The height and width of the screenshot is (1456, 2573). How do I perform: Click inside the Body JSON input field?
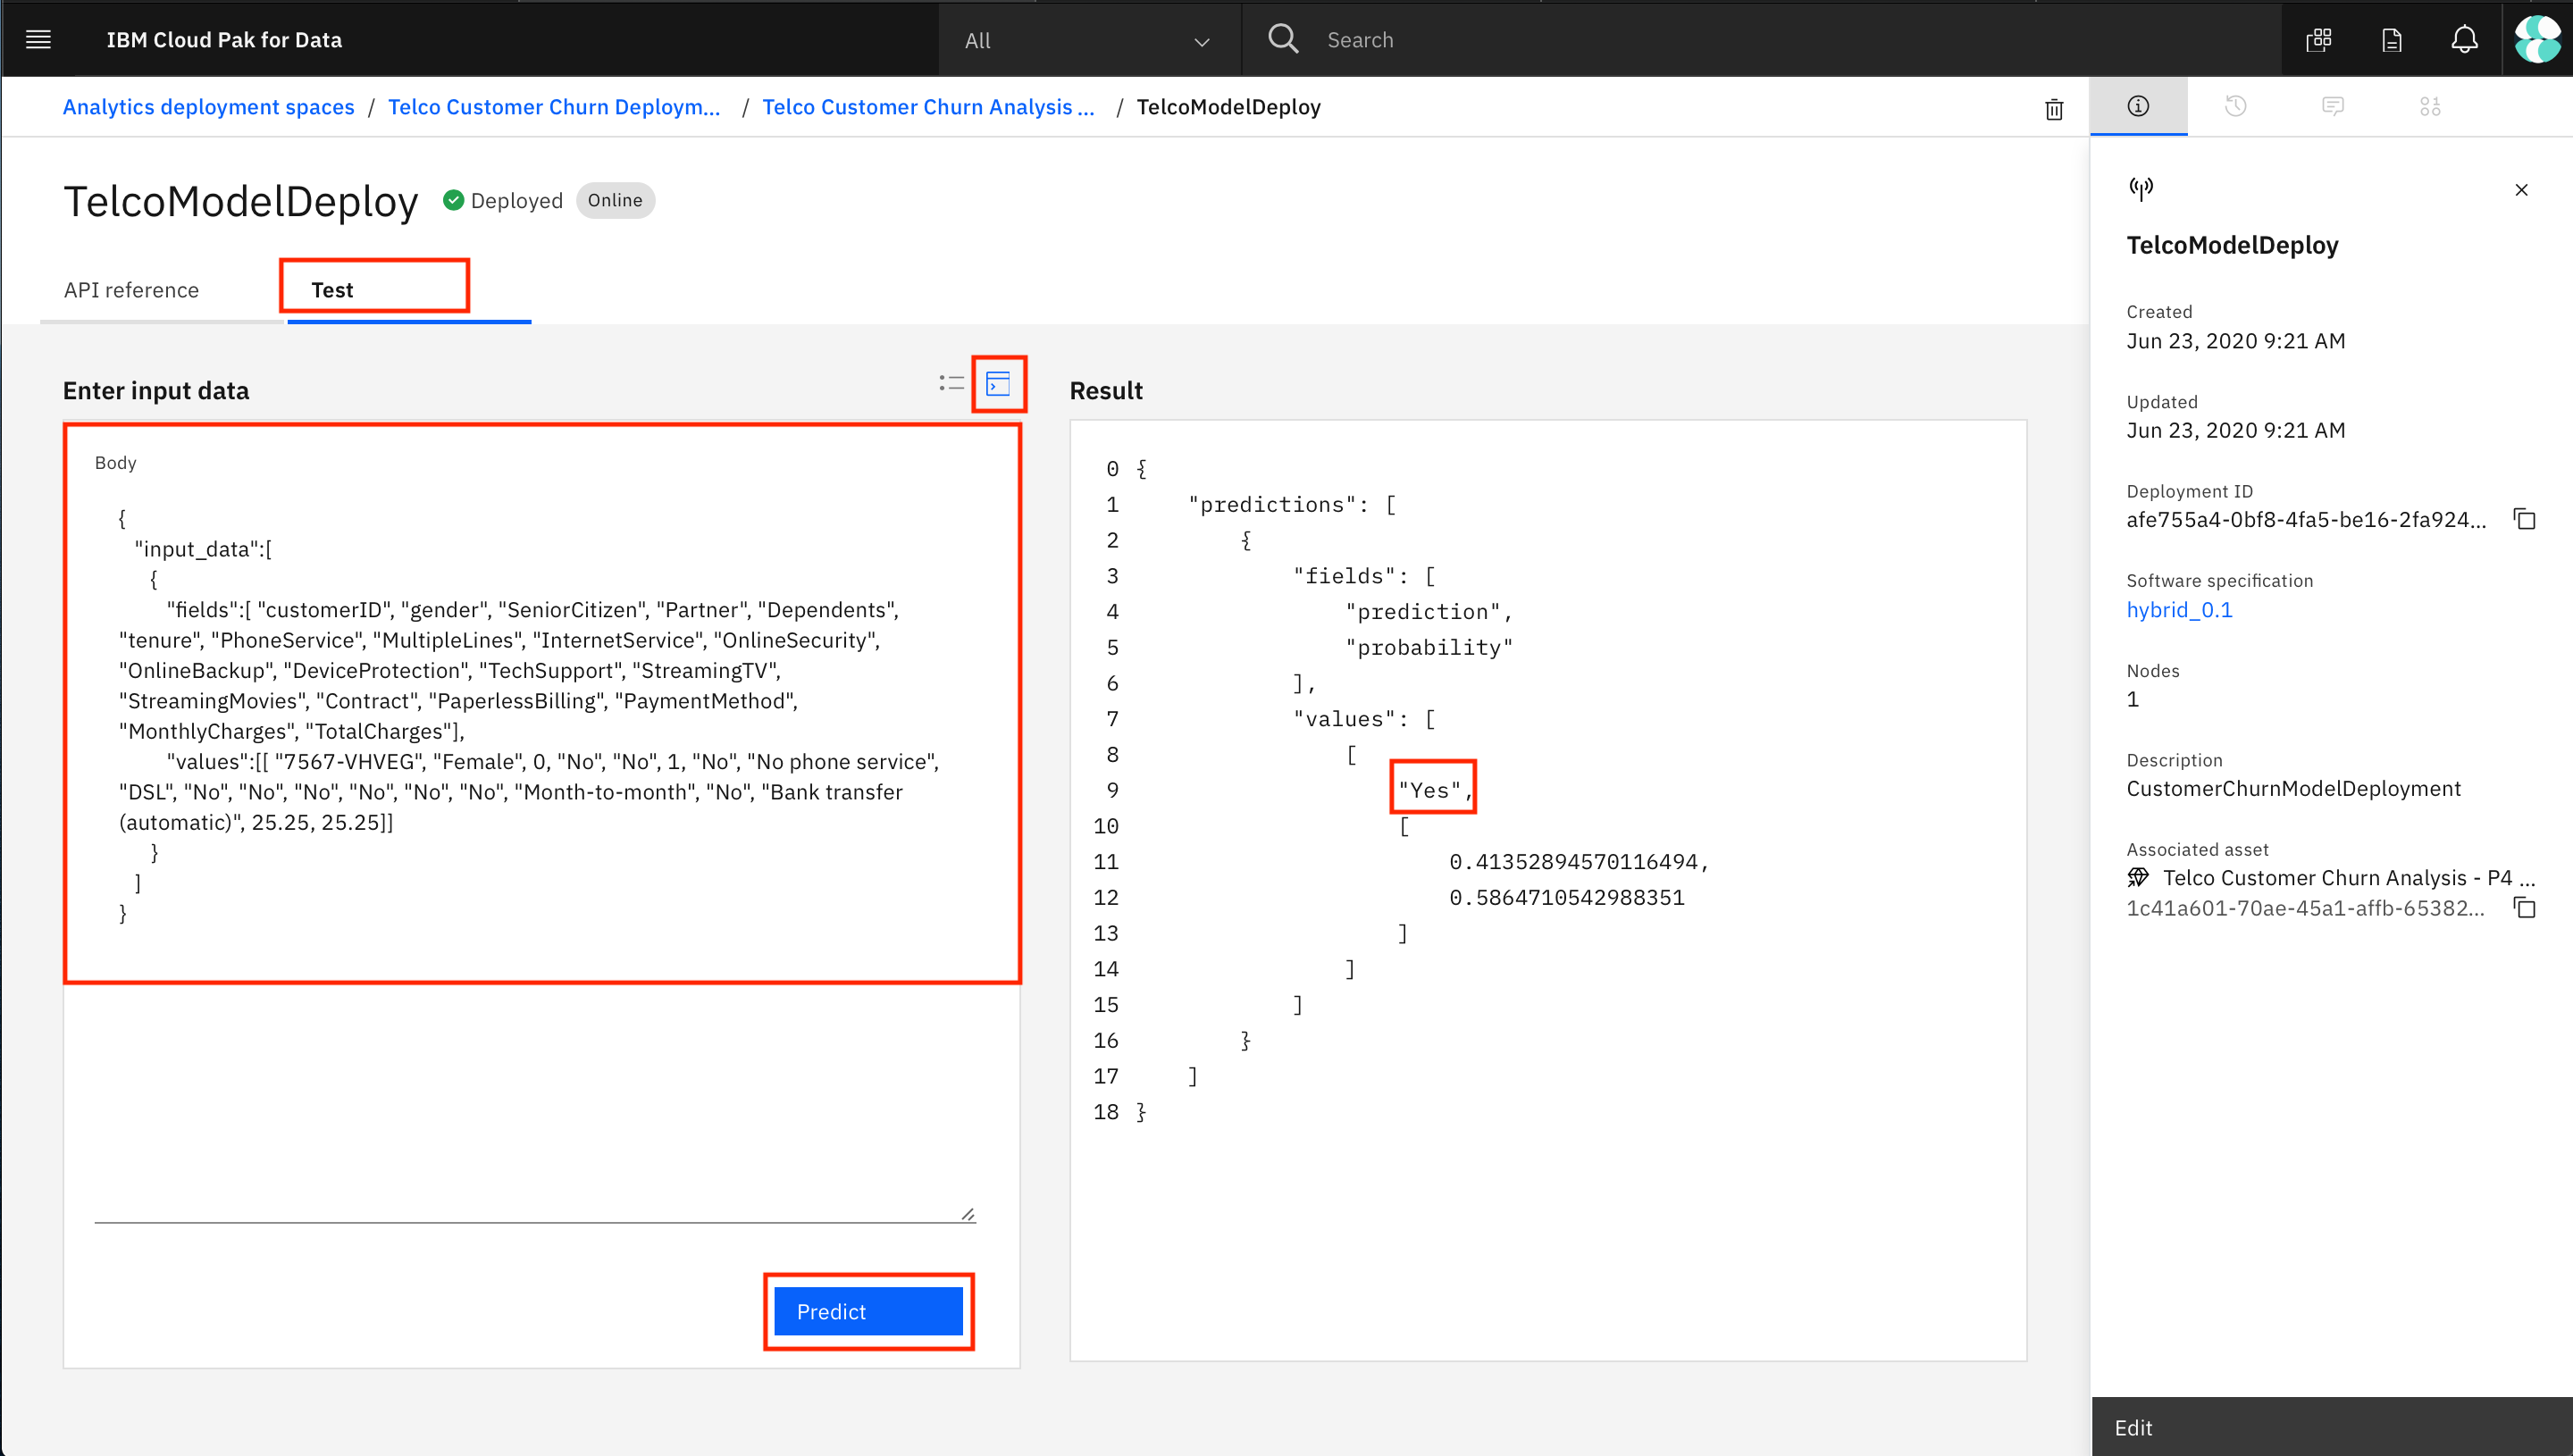click(530, 700)
